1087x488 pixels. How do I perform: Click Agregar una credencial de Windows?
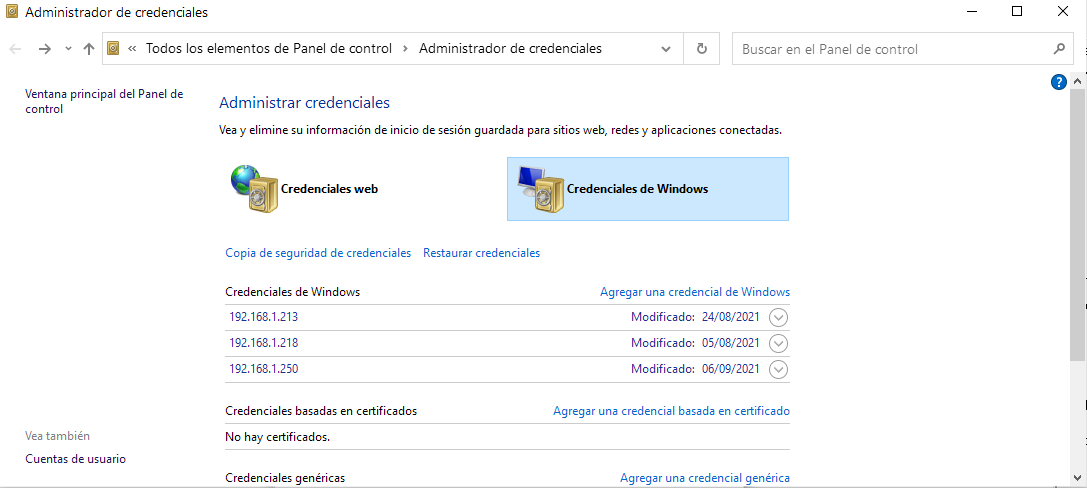click(x=695, y=292)
